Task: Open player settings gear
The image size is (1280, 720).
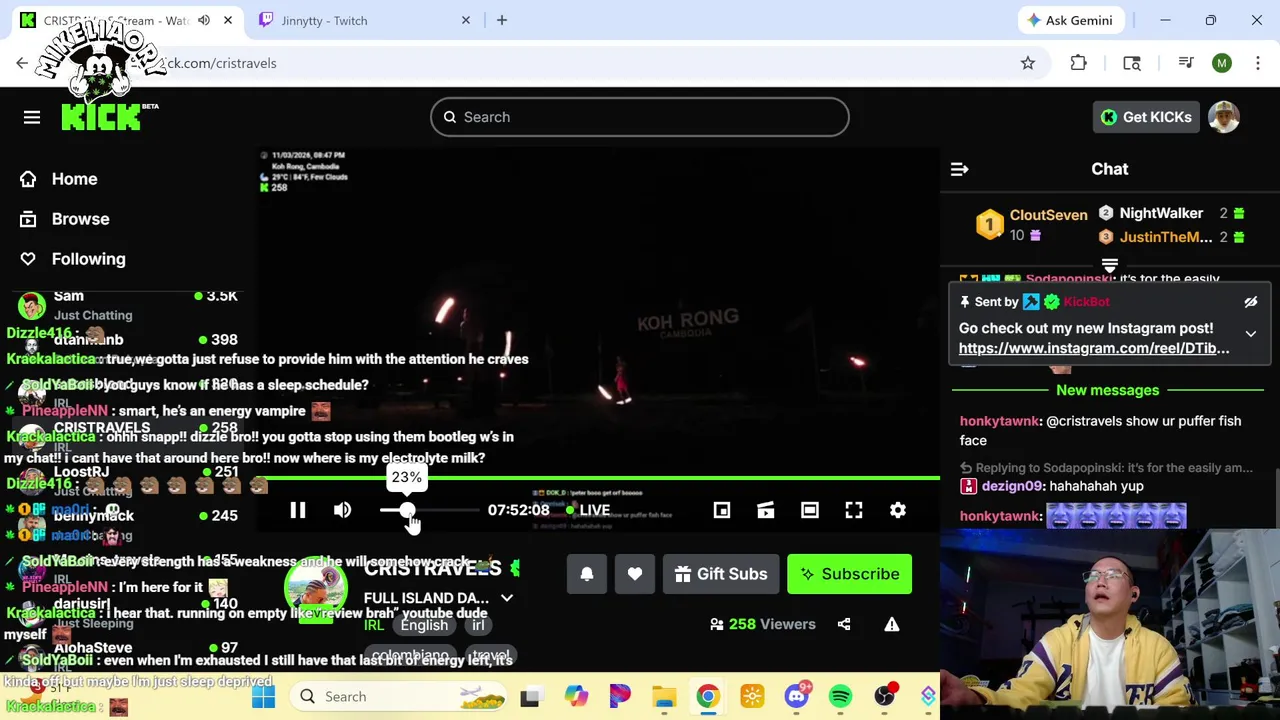Action: pos(898,510)
